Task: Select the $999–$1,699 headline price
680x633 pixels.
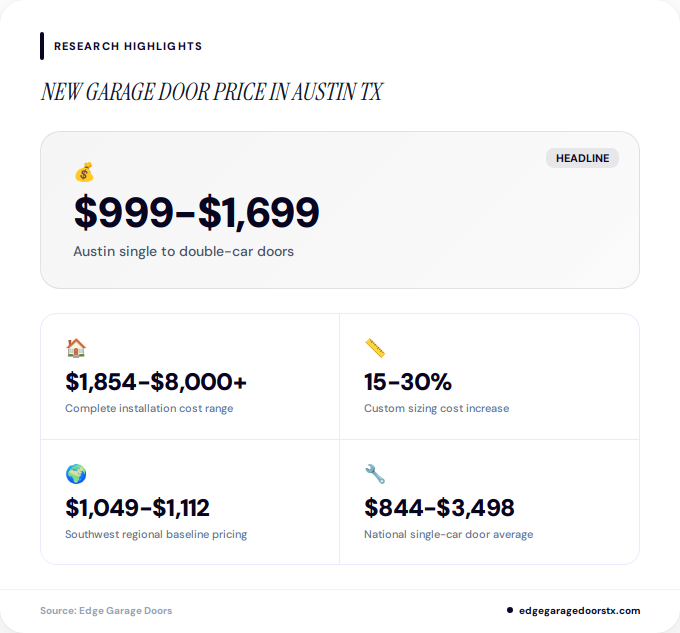Action: tap(196, 212)
